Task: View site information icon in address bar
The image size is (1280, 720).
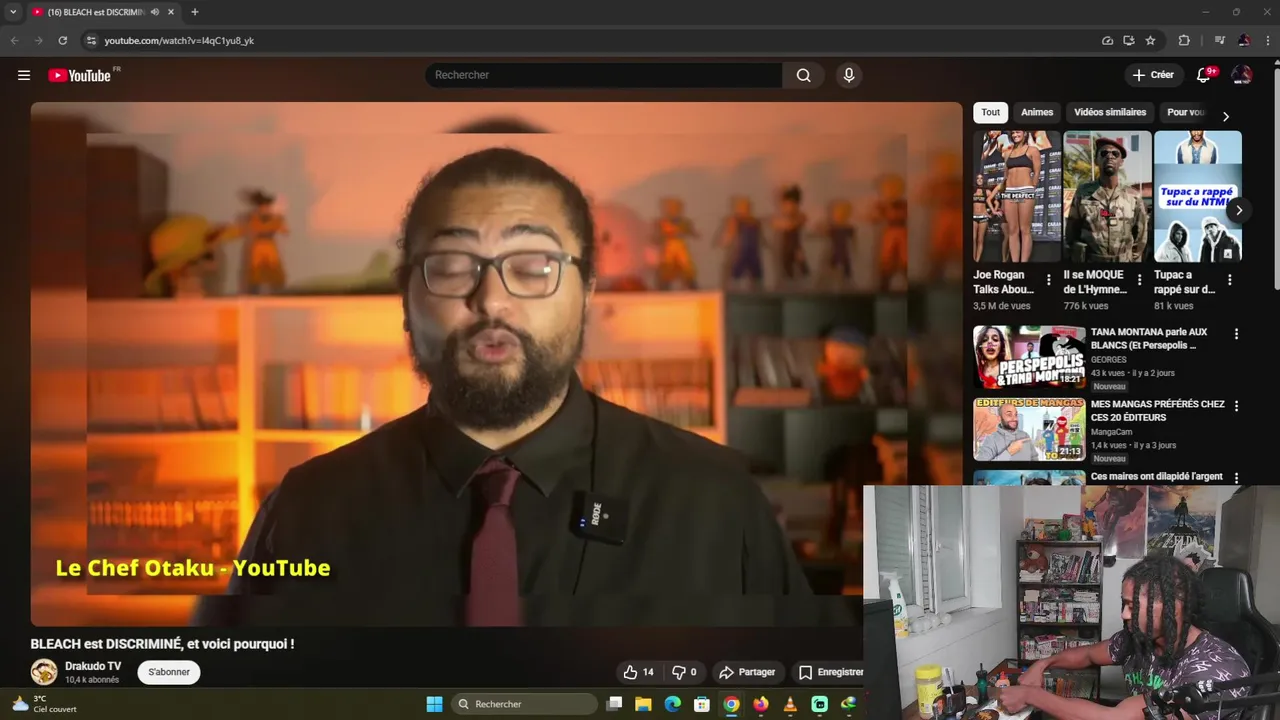Action: 91,41
